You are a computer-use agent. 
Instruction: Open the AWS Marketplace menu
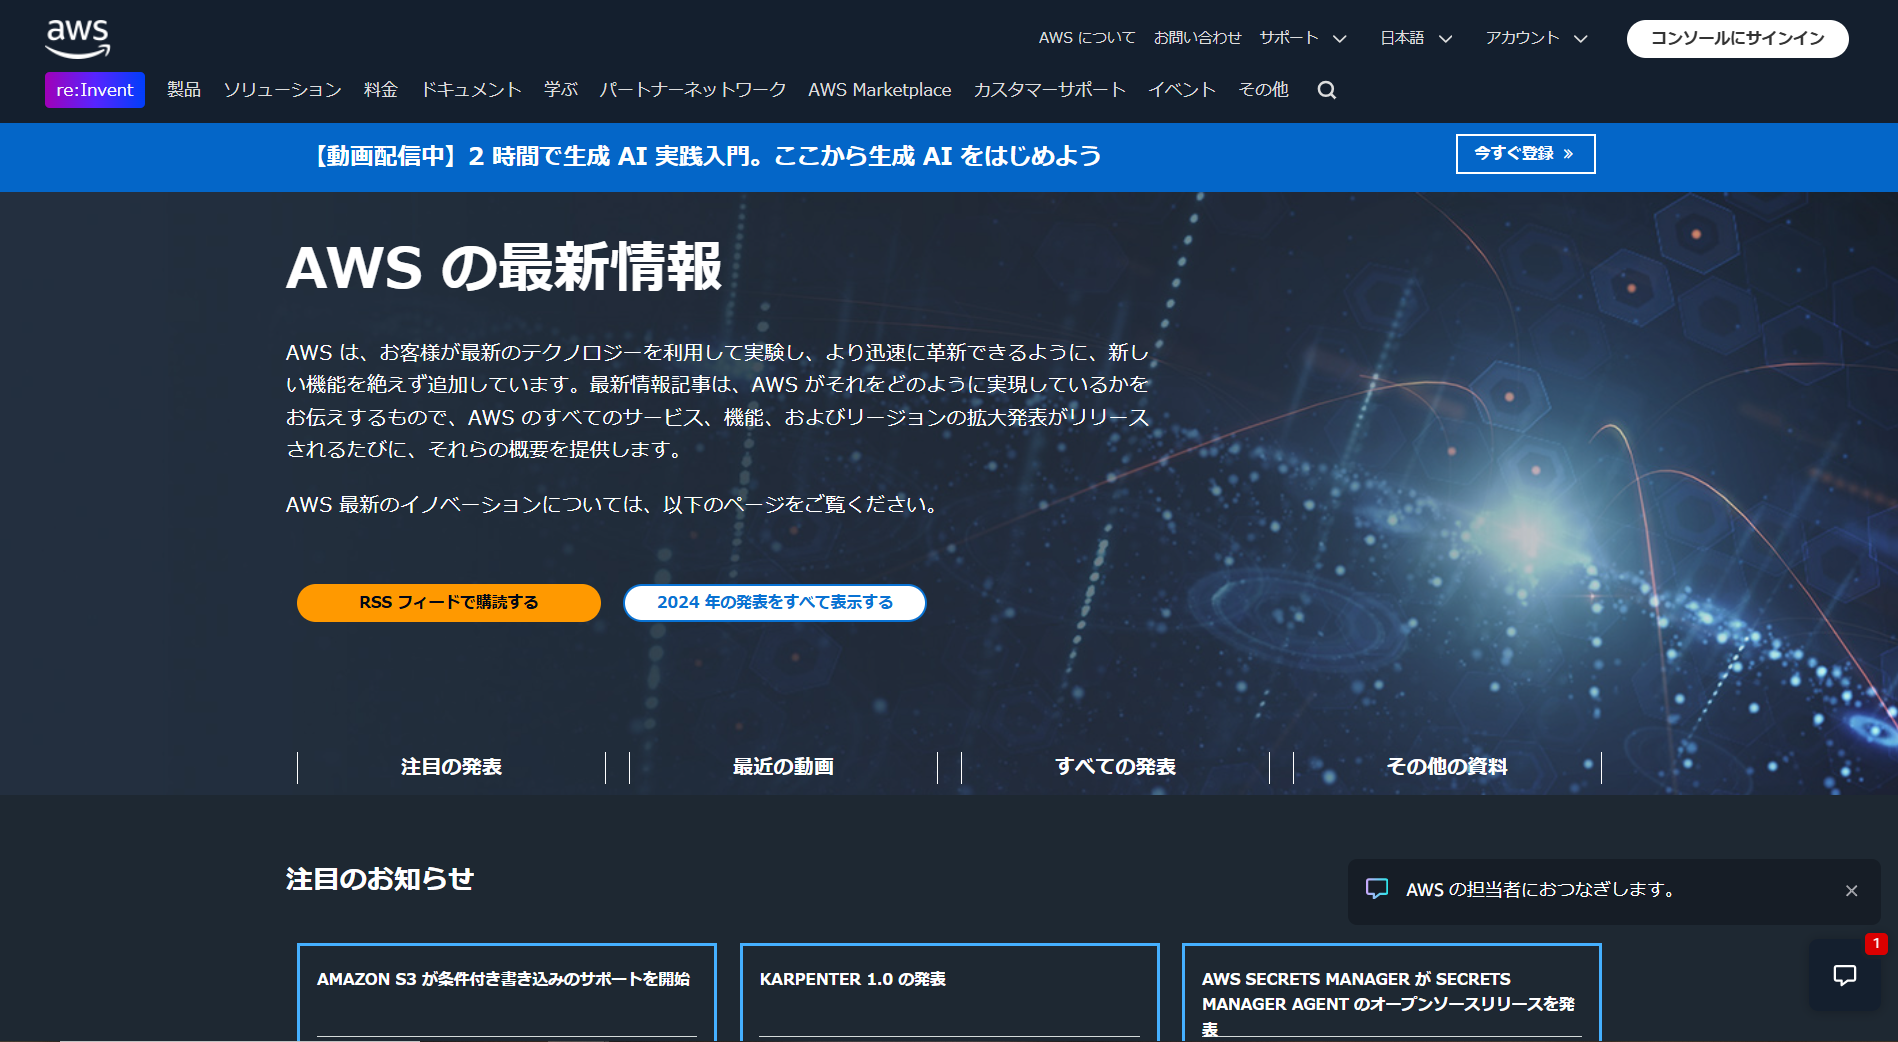pos(880,90)
